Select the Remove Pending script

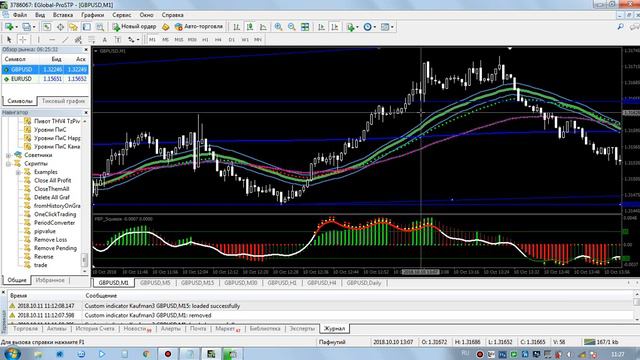(55, 248)
